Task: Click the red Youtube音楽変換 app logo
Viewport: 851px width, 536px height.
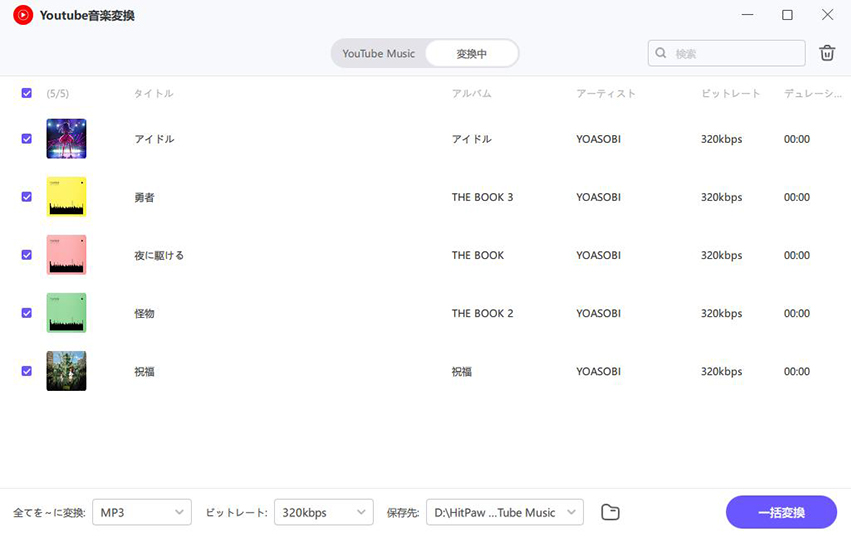Action: [x=23, y=15]
